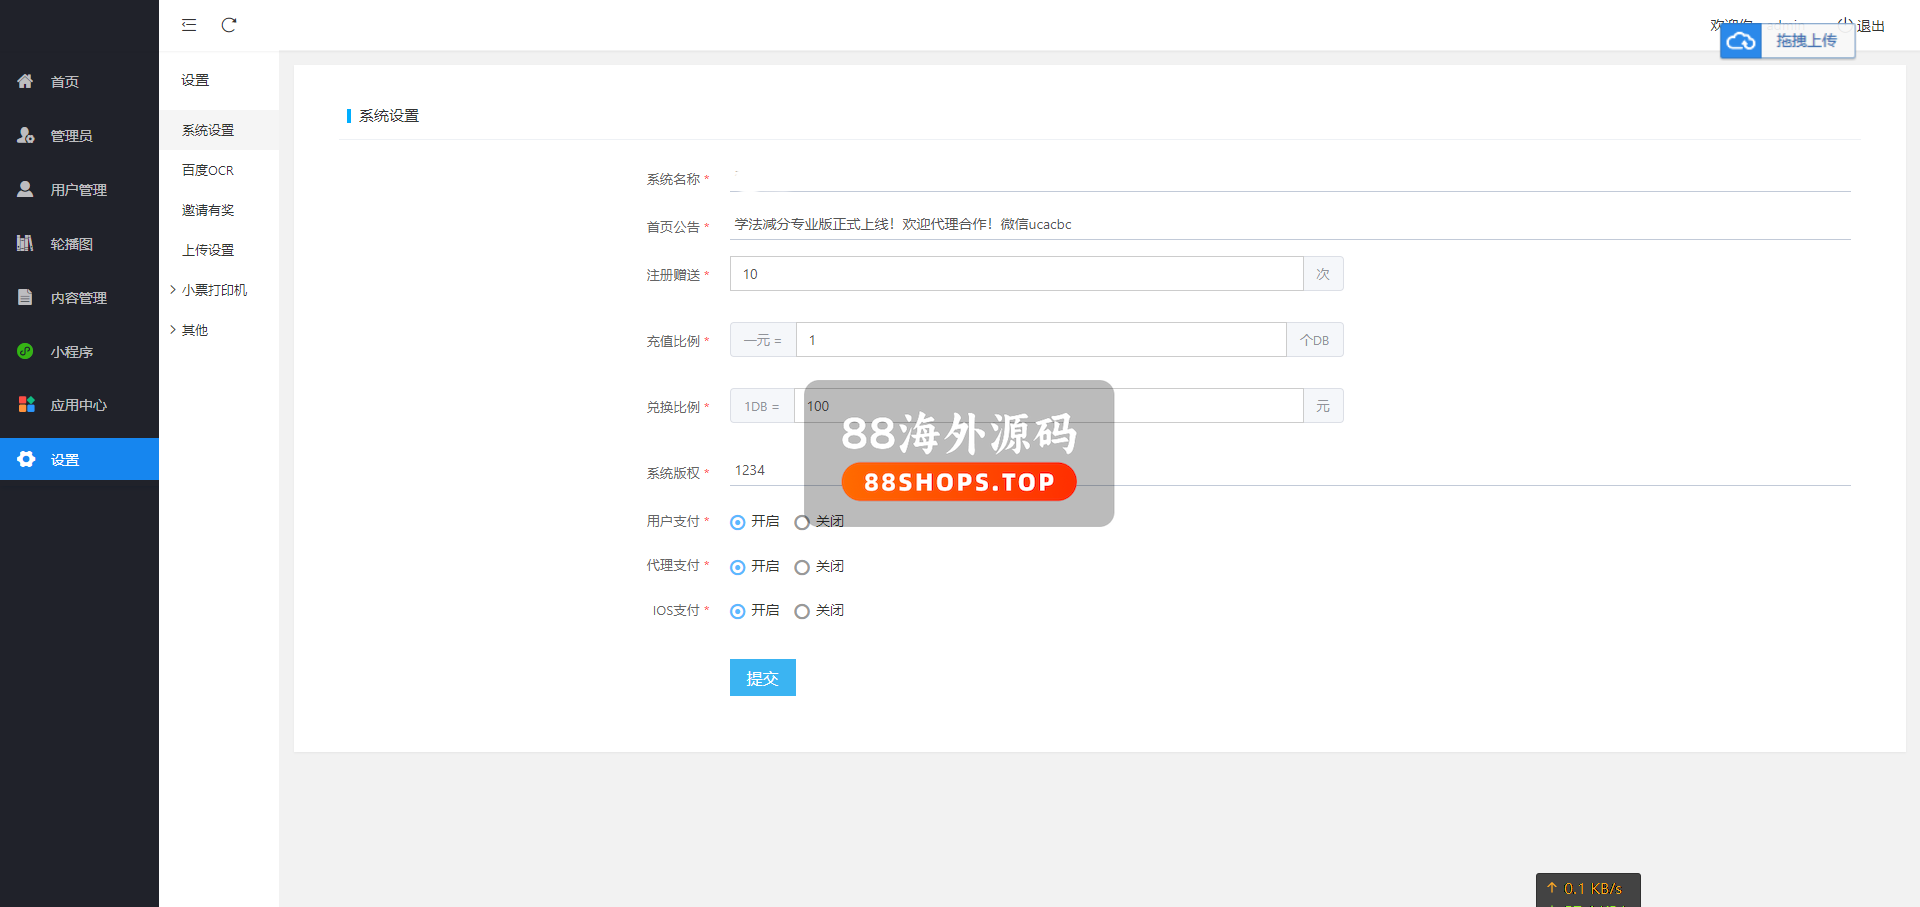Select 开启 for IOS支付
The image size is (1920, 907).
(x=738, y=611)
